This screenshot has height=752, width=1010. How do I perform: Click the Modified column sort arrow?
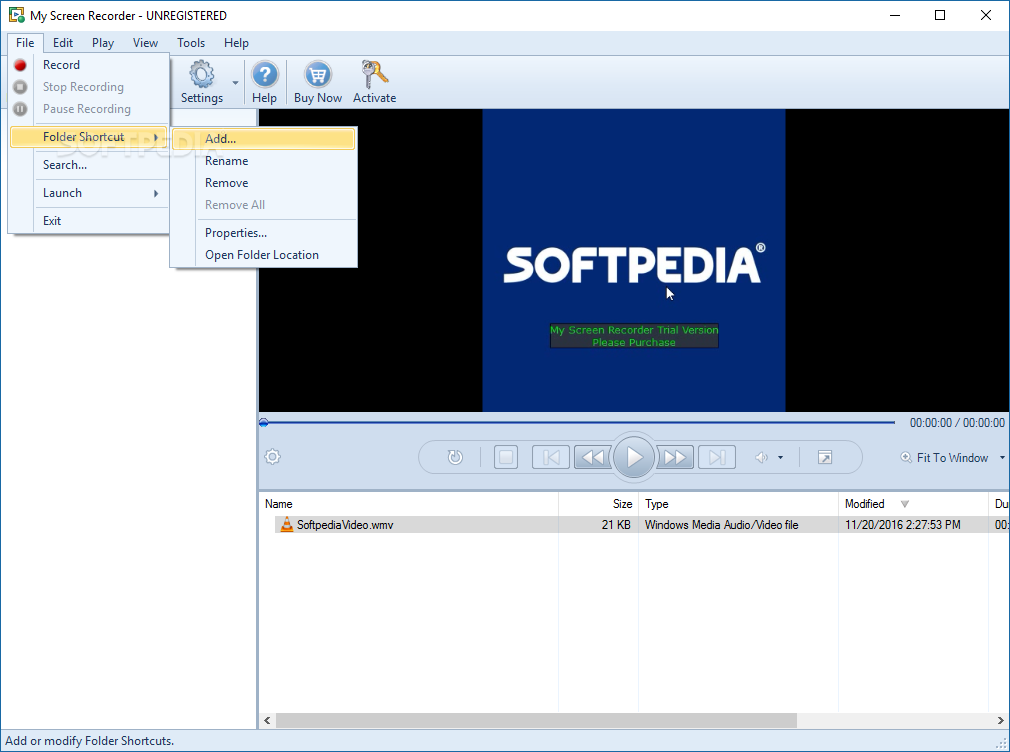point(904,504)
